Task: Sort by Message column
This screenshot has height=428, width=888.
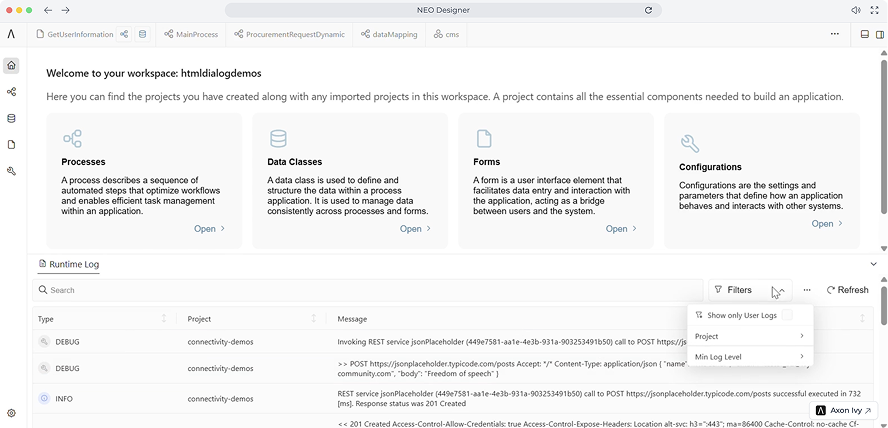Action: coord(863,319)
